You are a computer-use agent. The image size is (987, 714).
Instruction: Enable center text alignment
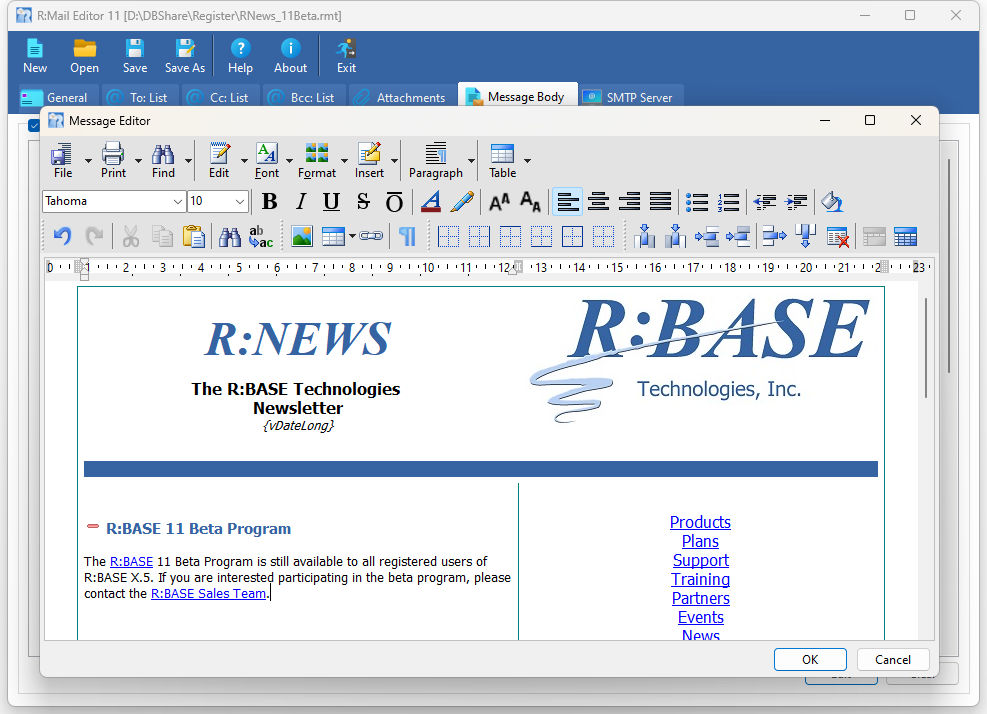point(598,201)
